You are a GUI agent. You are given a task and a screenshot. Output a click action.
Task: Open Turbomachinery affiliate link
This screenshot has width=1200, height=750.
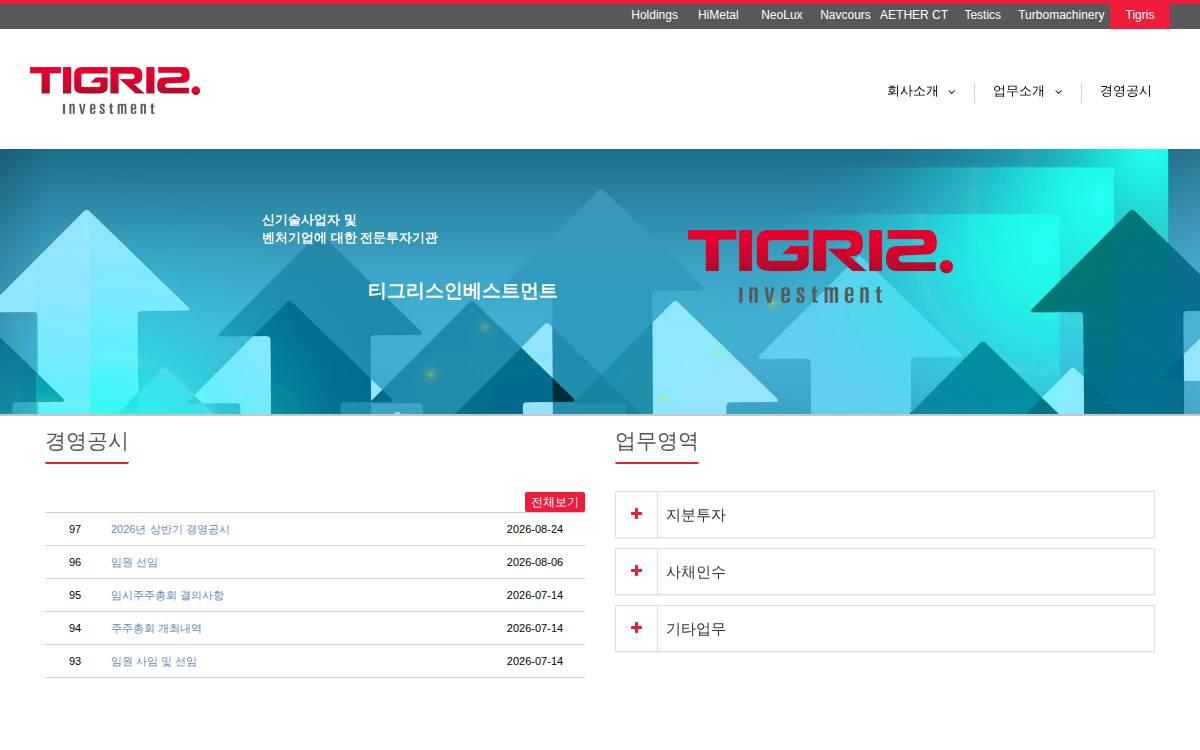click(x=1061, y=15)
